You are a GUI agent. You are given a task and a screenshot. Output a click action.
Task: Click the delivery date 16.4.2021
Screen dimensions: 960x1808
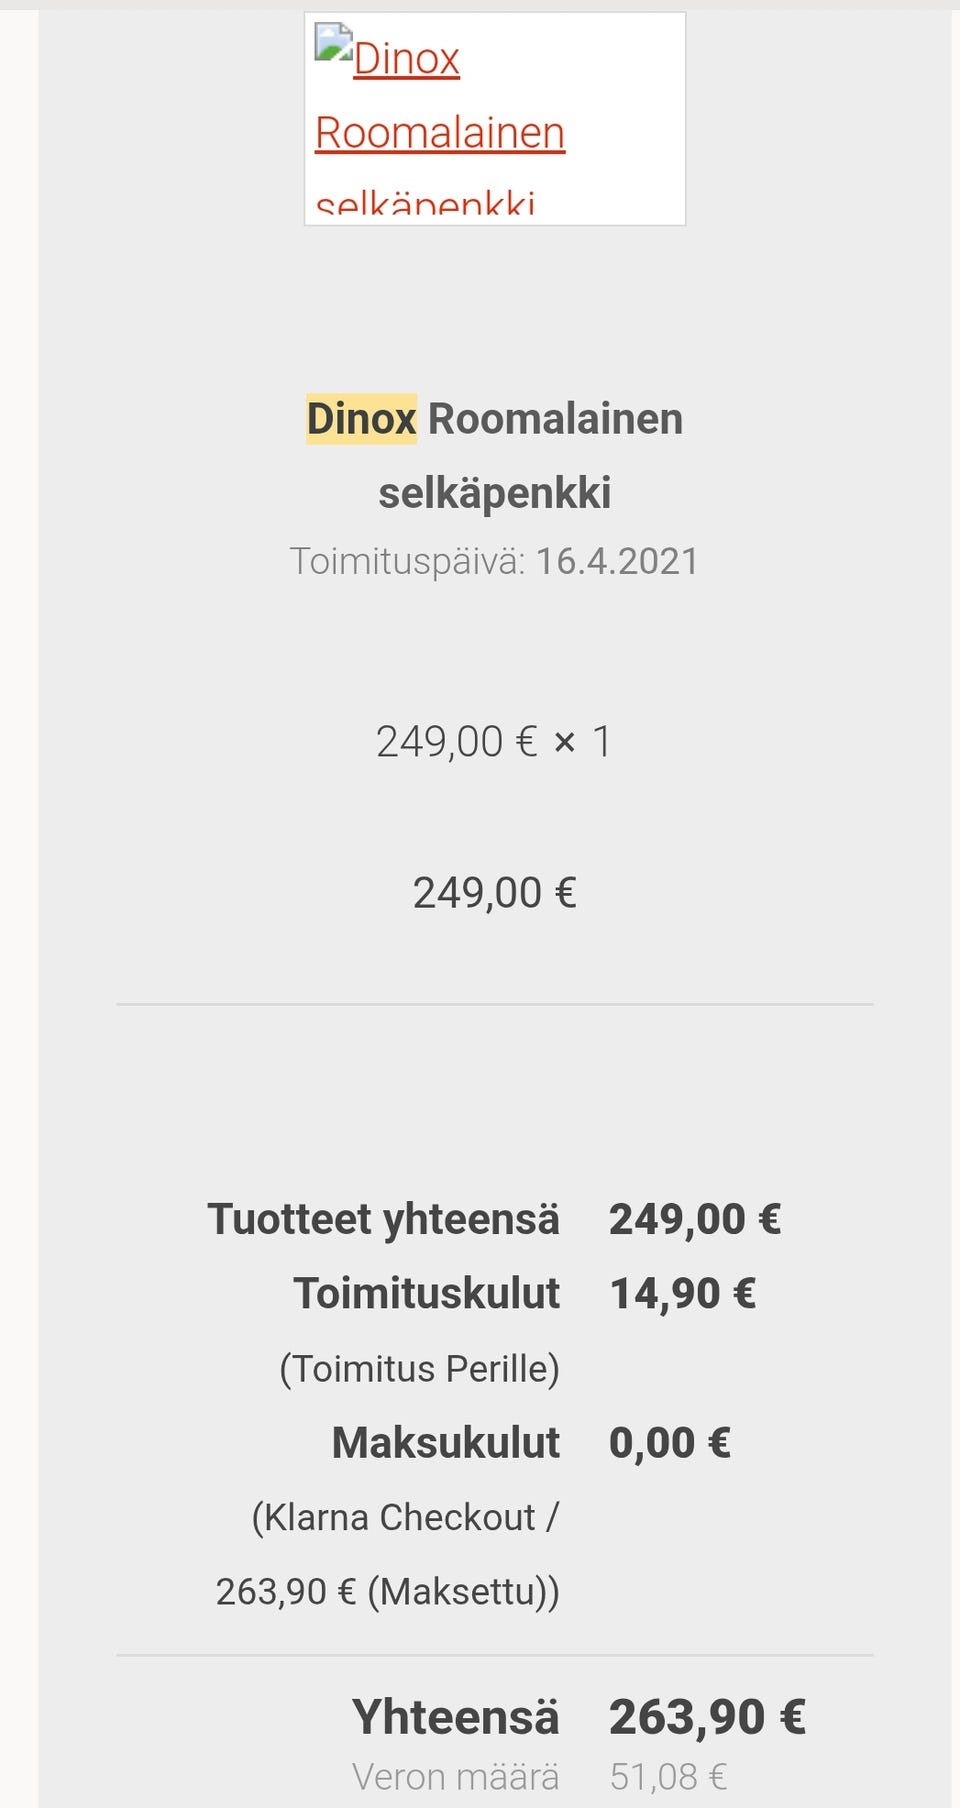tap(617, 562)
